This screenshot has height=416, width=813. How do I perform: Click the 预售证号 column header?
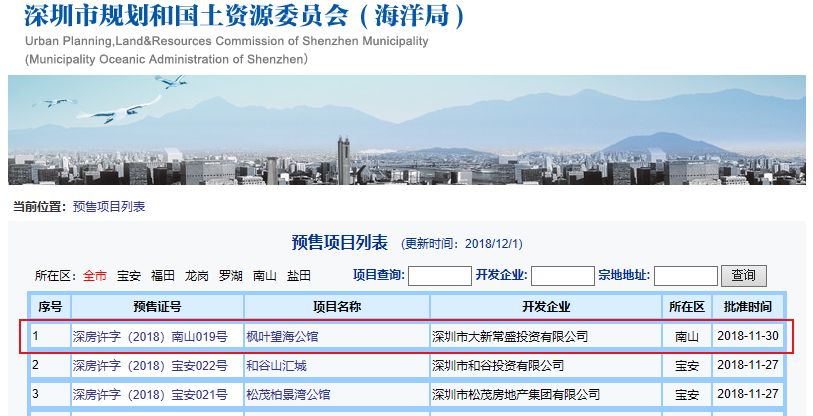click(x=158, y=307)
